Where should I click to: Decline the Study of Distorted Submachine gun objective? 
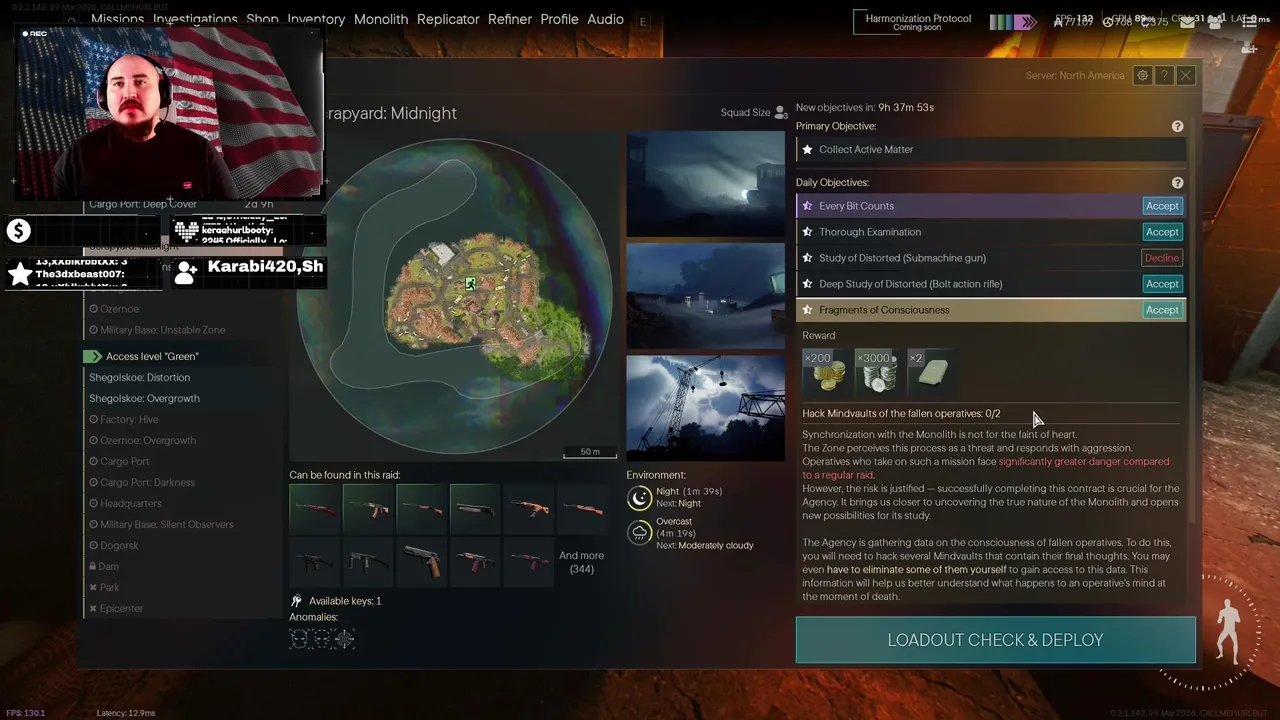click(1162, 258)
